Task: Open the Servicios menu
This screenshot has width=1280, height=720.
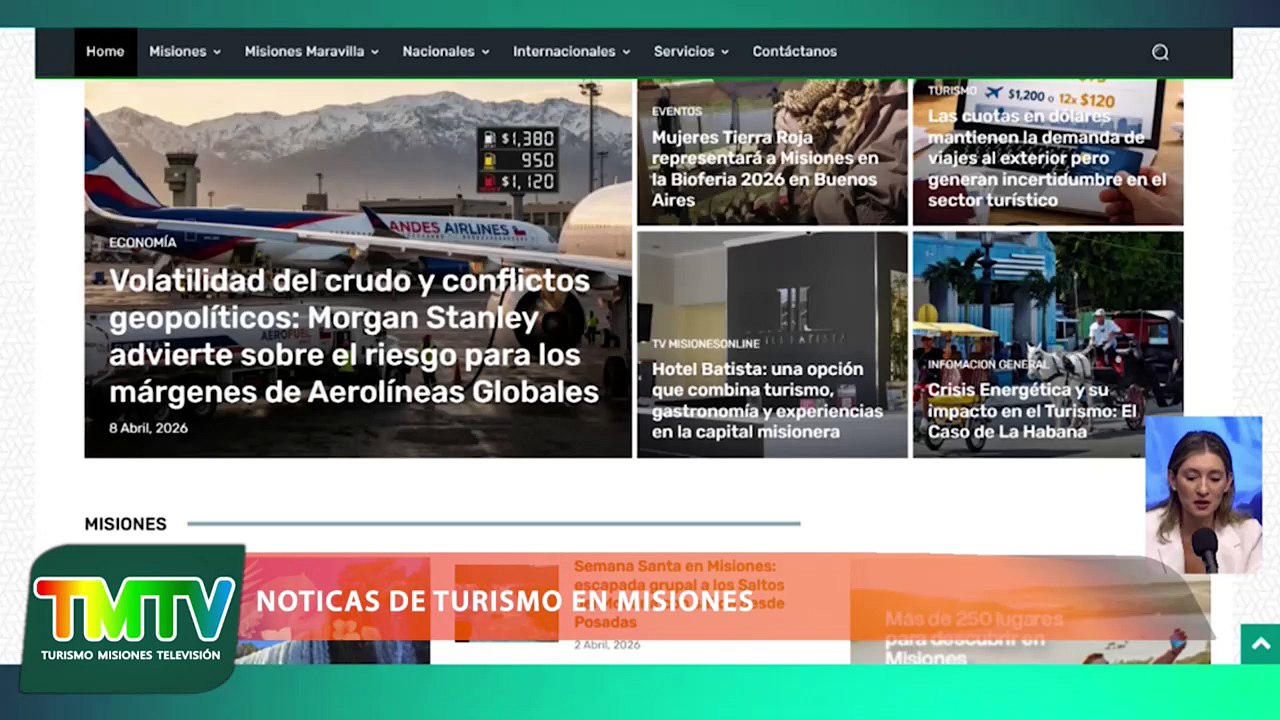Action: point(684,52)
